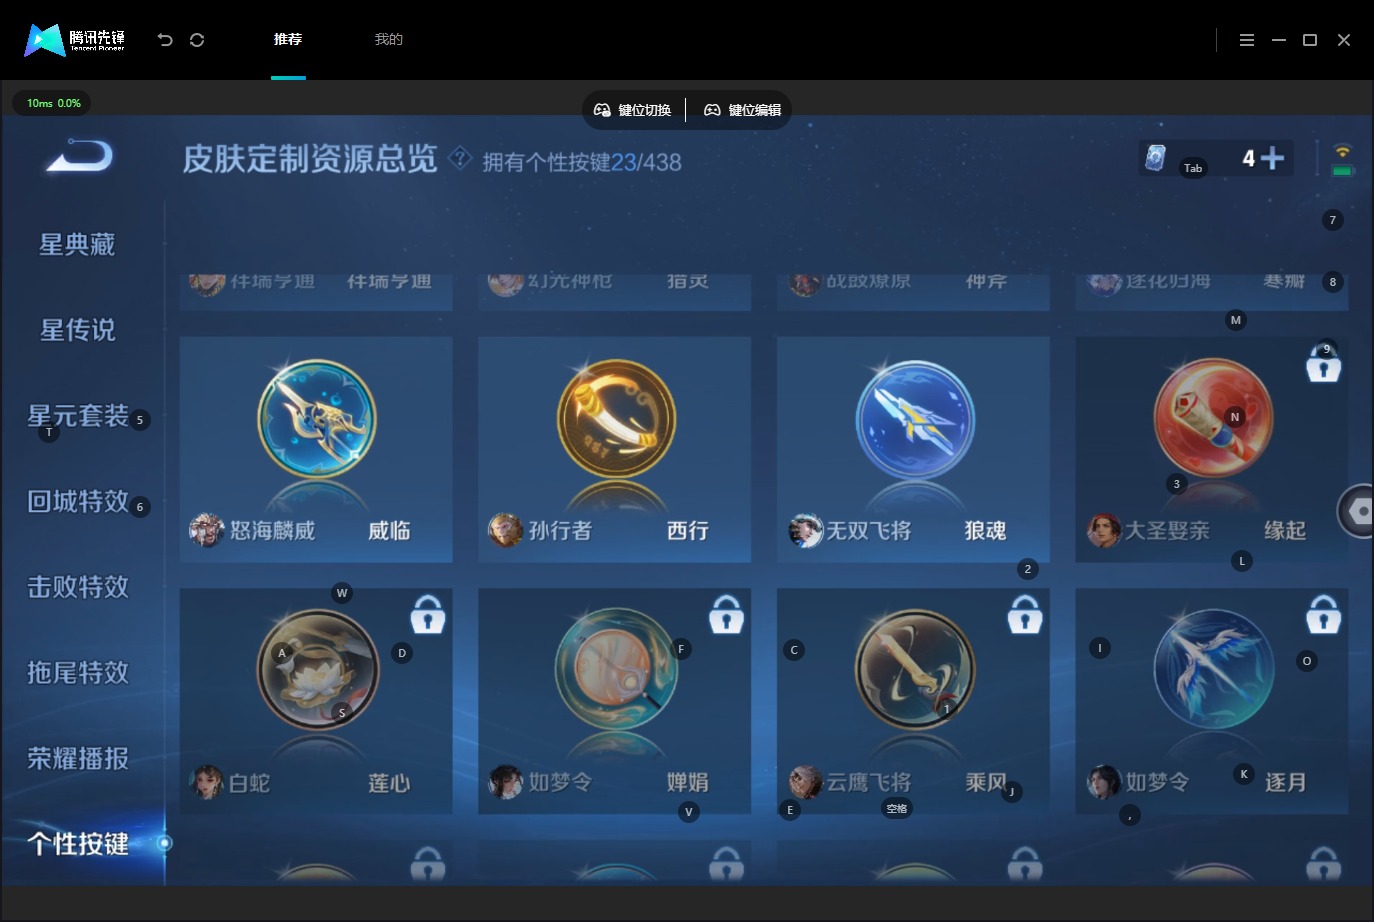Click the Tencent Pioneer logo
This screenshot has width=1374, height=922.
pyautogui.click(x=75, y=40)
